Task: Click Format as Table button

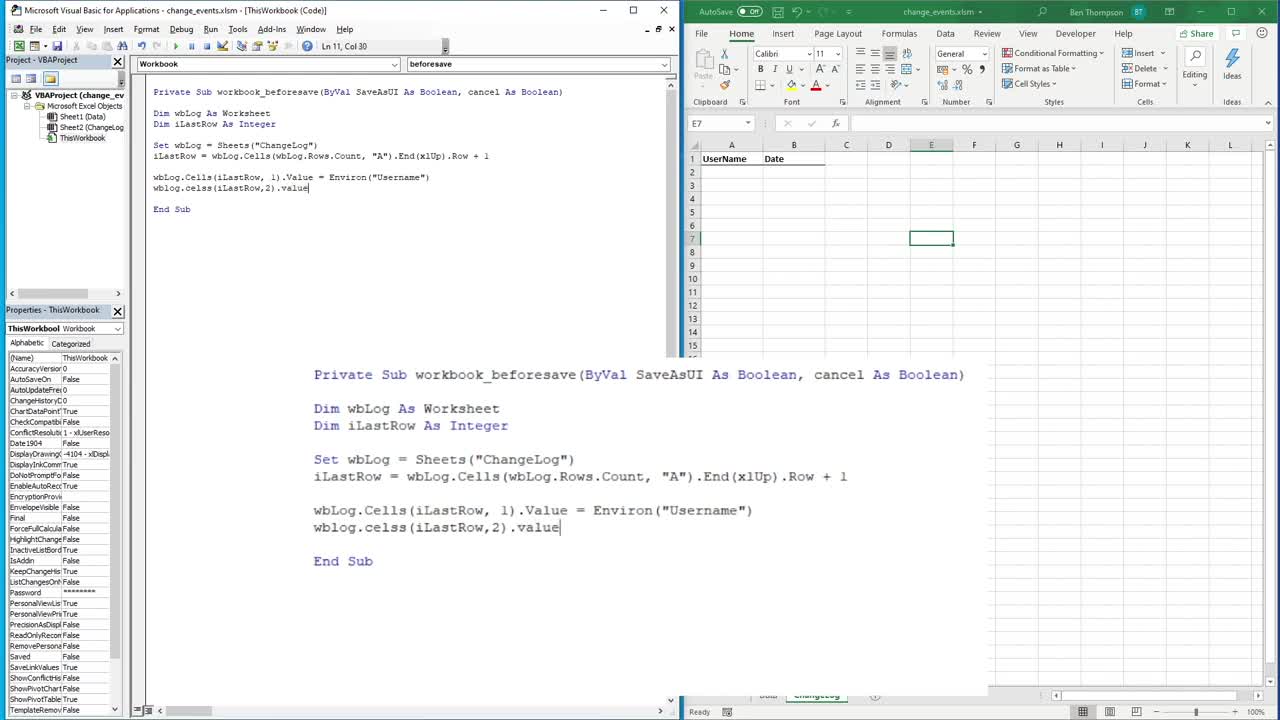Action: [x=1039, y=68]
